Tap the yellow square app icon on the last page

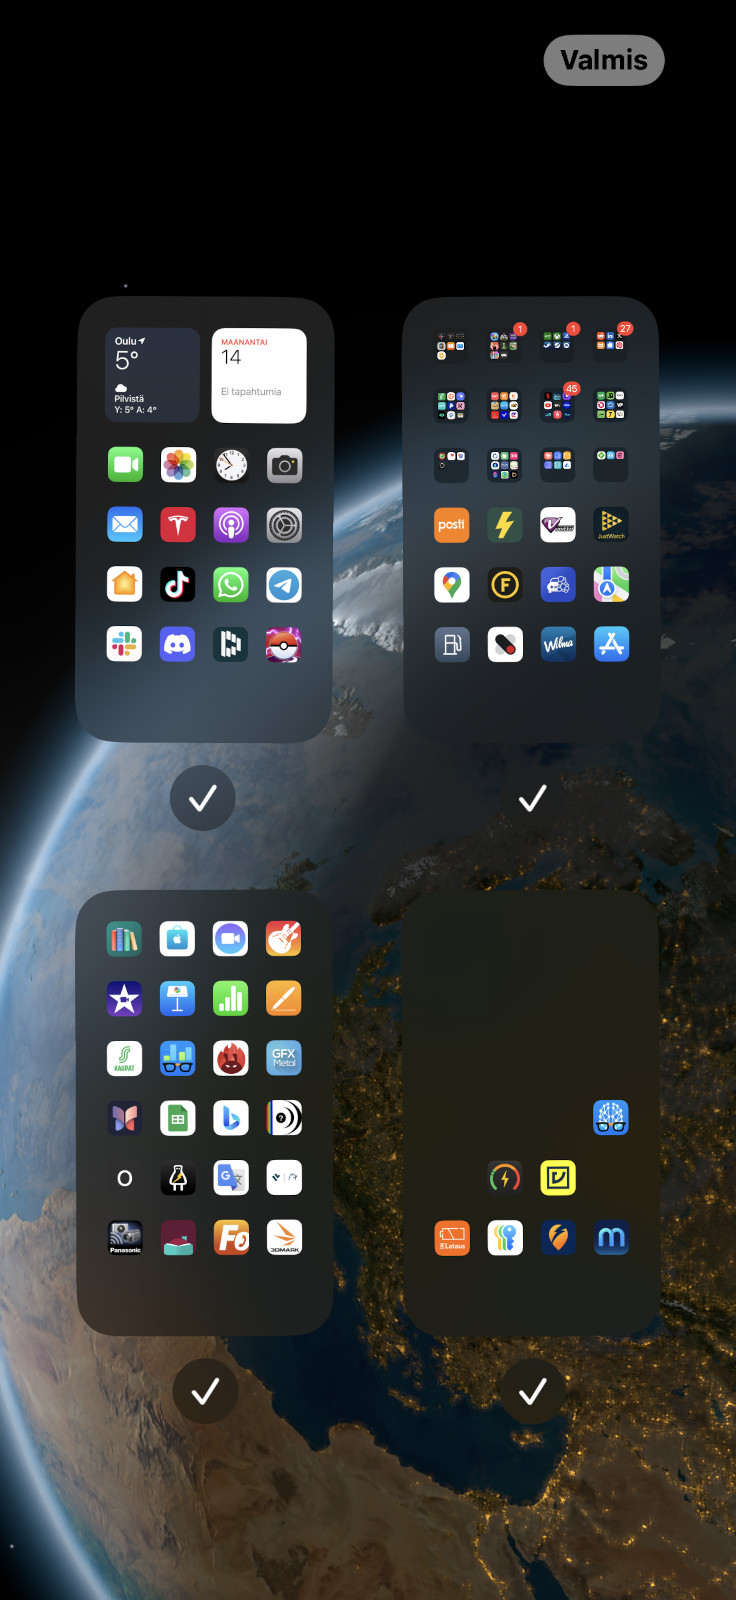coord(558,1178)
